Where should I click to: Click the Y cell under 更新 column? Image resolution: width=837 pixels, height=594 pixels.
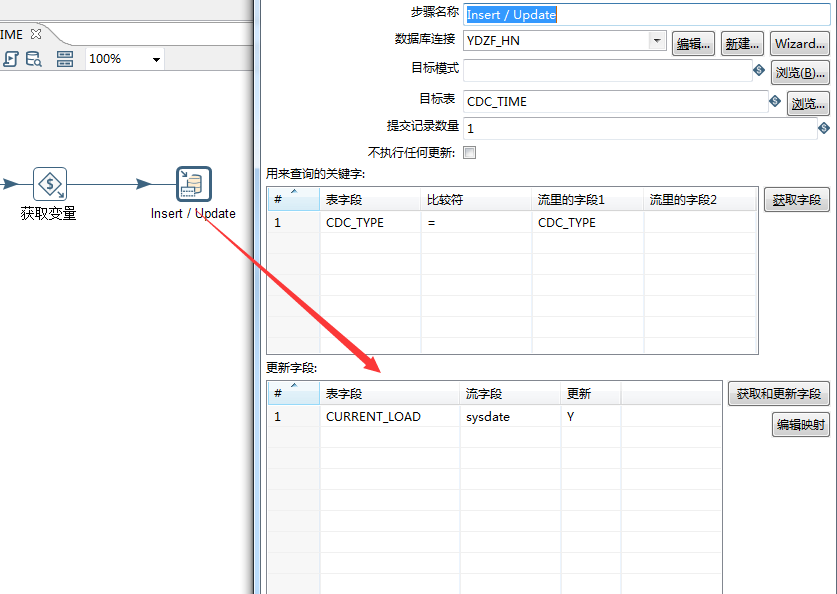click(x=591, y=416)
